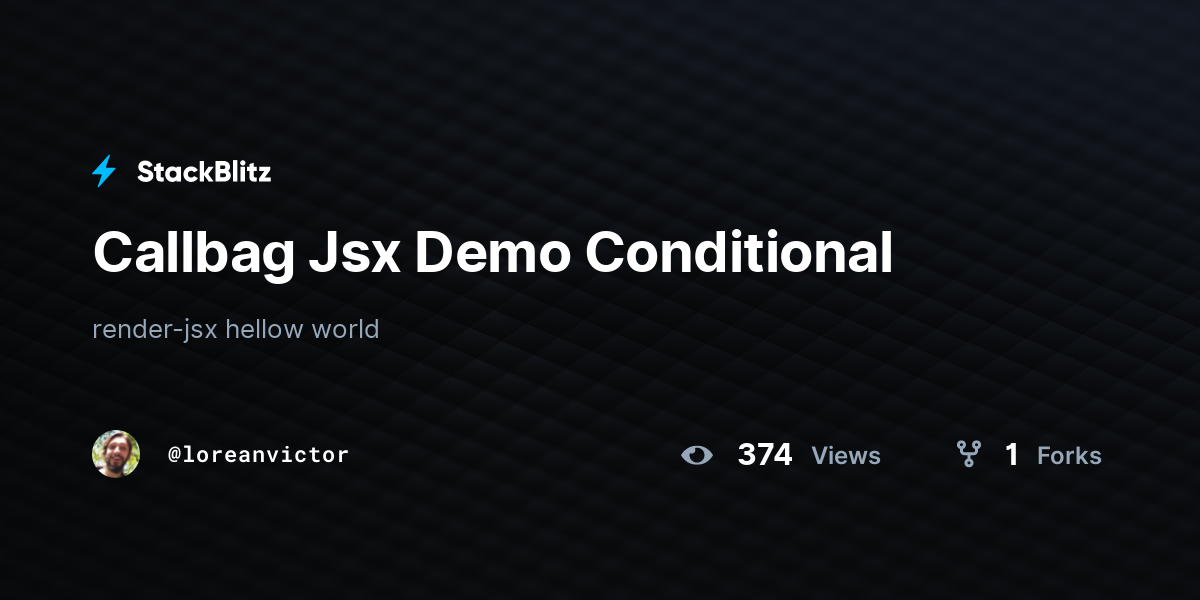Open the @loreanvictor username link
The height and width of the screenshot is (600, 1200).
click(x=258, y=455)
